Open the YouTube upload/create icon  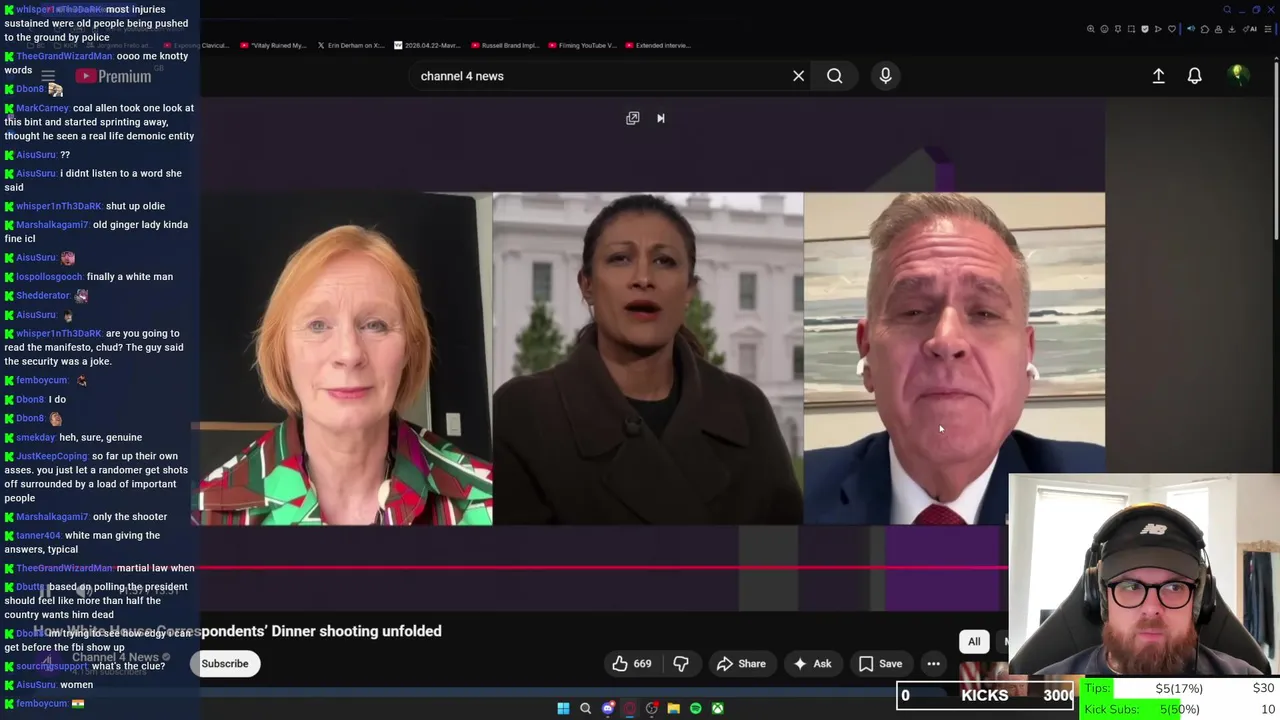tap(1158, 76)
